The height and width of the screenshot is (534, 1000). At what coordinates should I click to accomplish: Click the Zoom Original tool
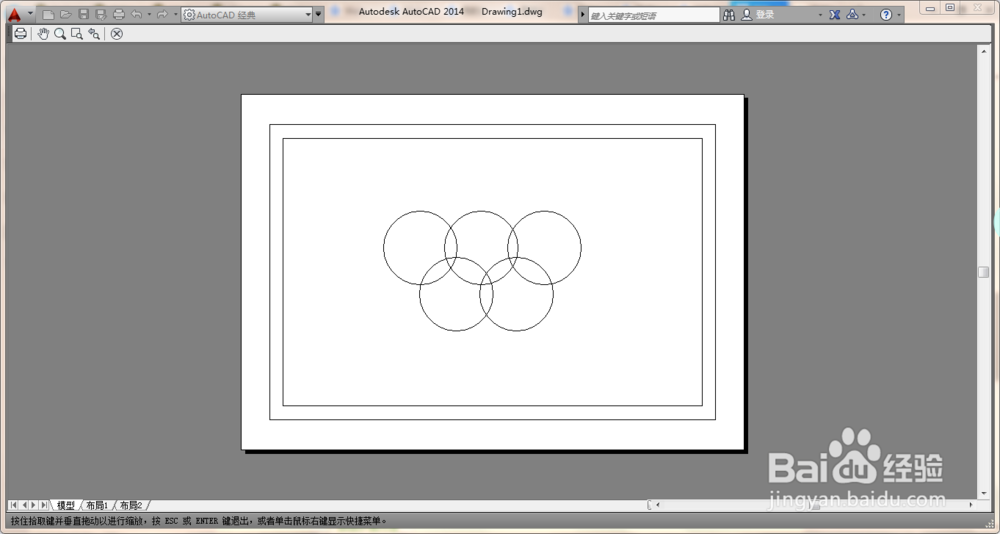point(94,34)
